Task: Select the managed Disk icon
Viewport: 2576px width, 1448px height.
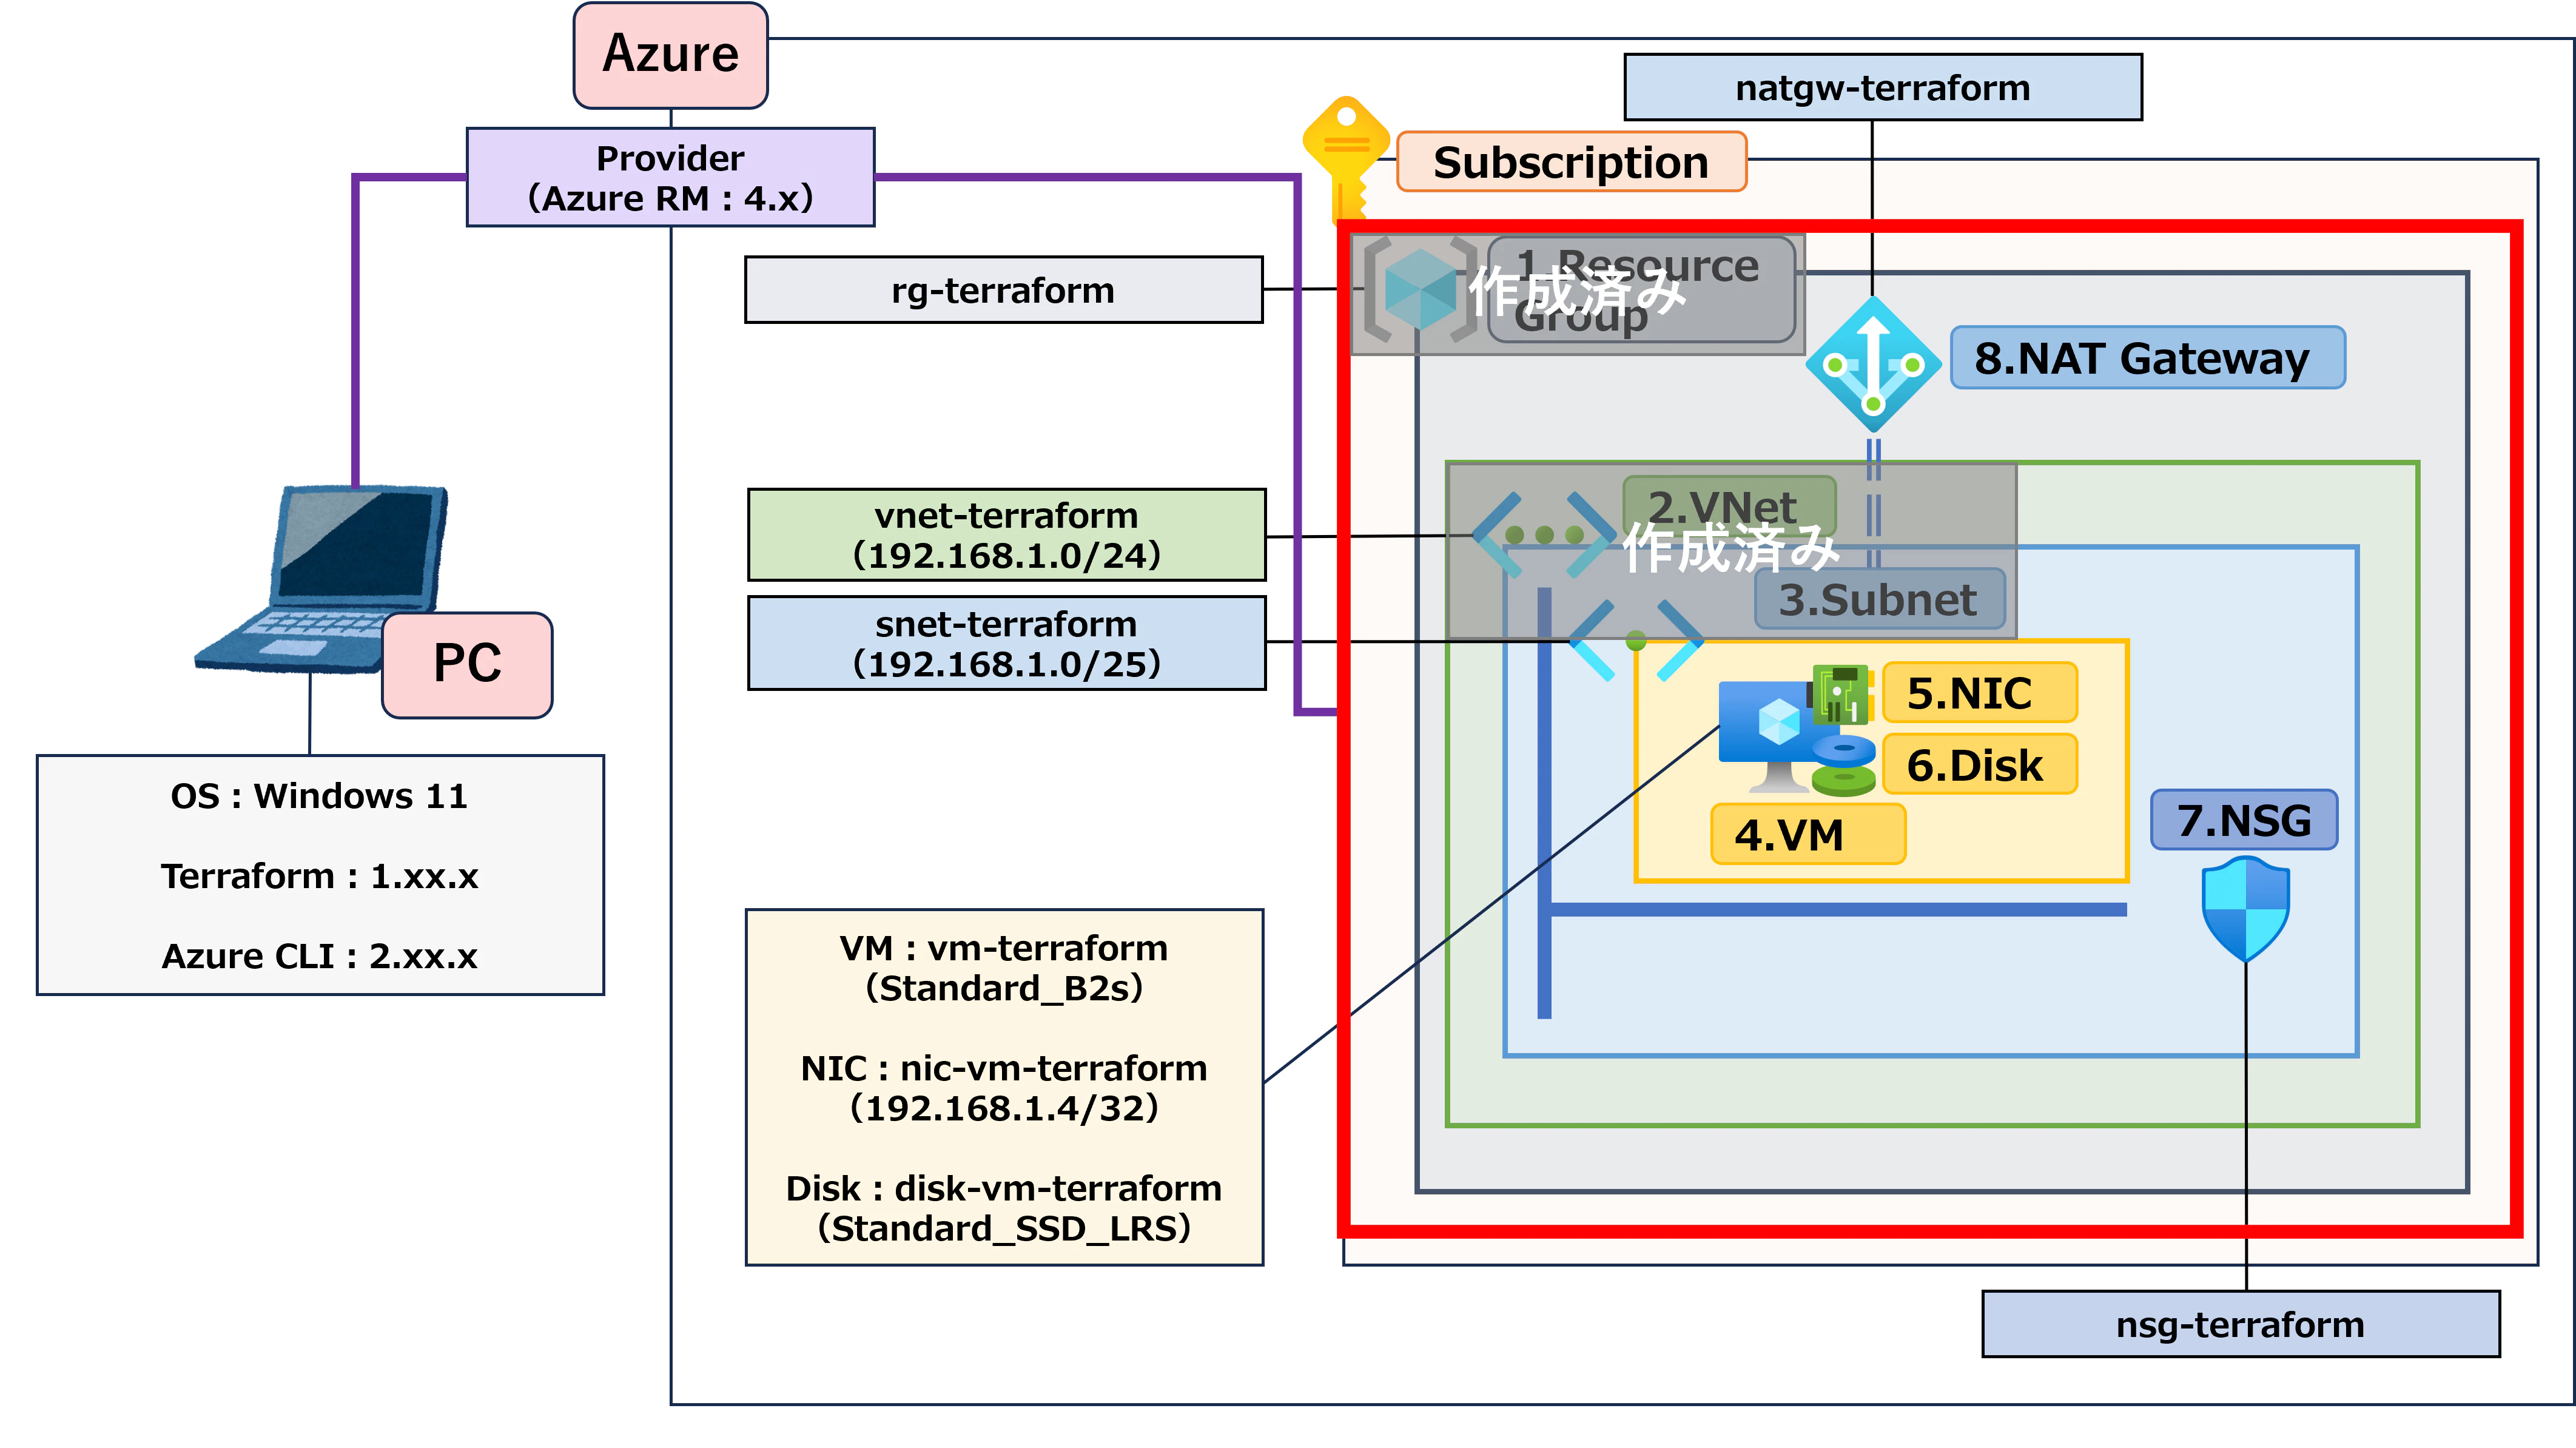Action: [1843, 766]
